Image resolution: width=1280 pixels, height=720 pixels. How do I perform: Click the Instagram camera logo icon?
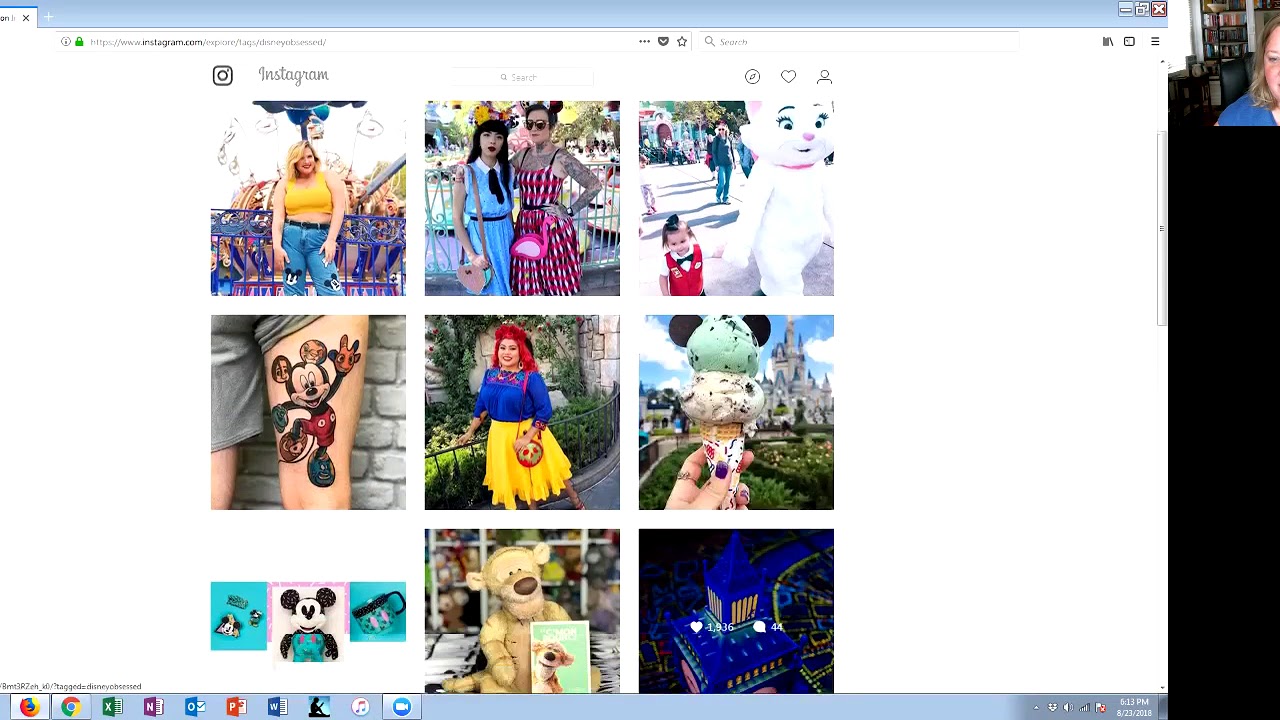click(x=222, y=76)
